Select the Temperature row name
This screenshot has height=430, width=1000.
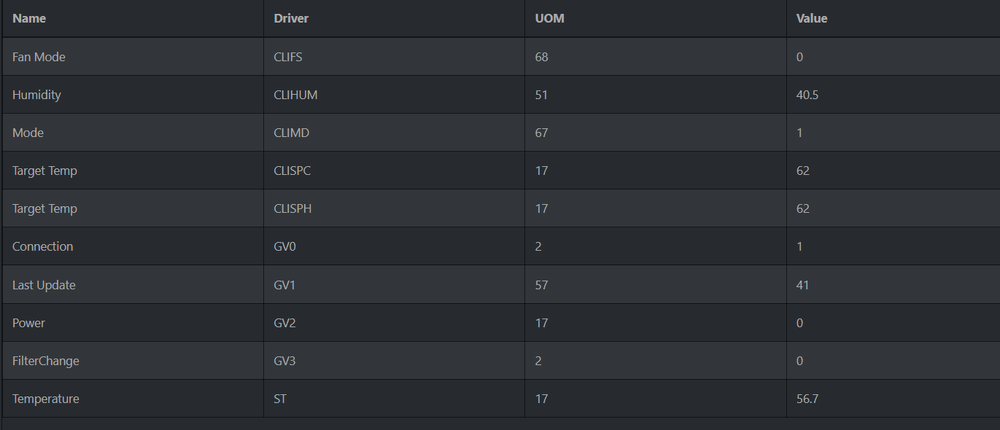pos(46,399)
